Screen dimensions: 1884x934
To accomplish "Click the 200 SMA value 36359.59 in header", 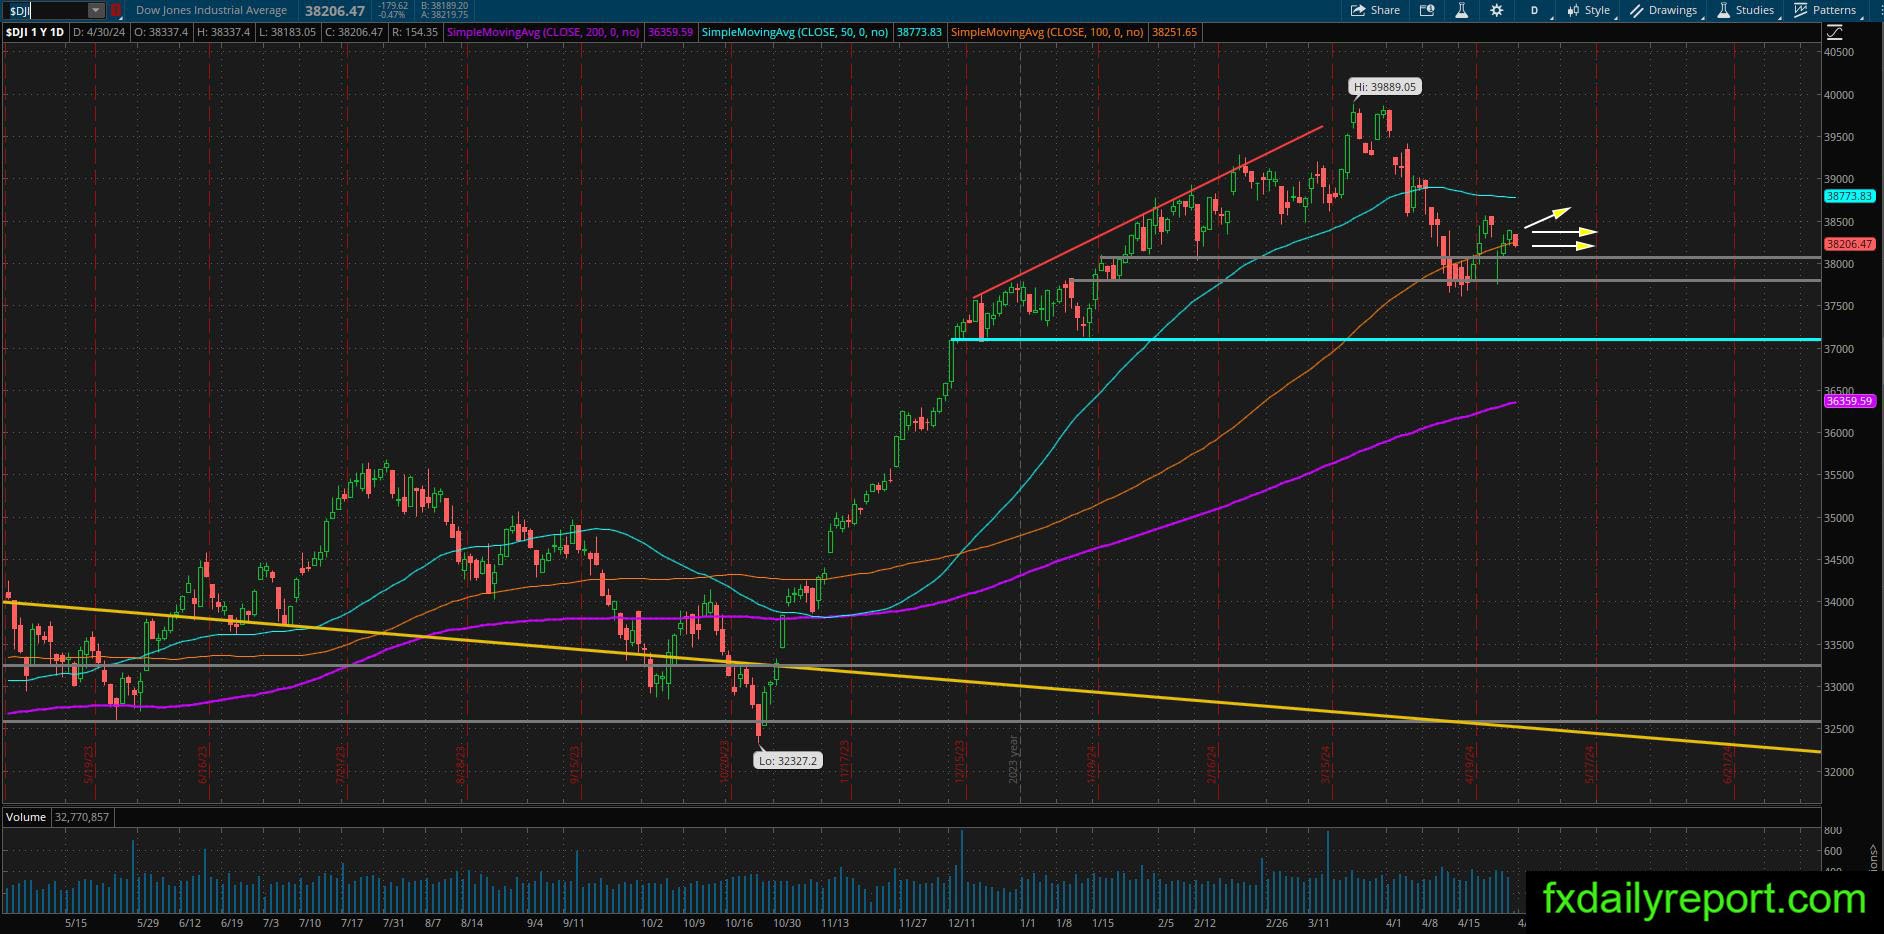I will (670, 32).
